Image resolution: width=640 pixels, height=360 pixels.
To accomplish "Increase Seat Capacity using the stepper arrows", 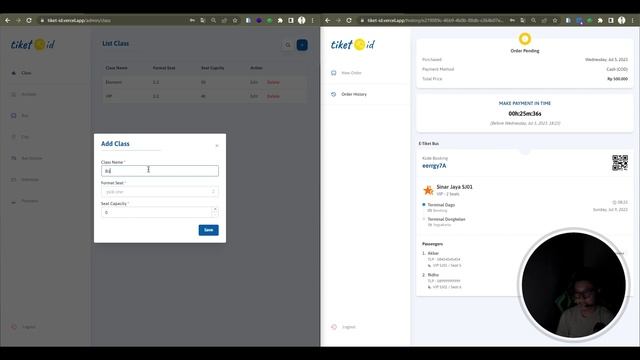I will pos(215,210).
